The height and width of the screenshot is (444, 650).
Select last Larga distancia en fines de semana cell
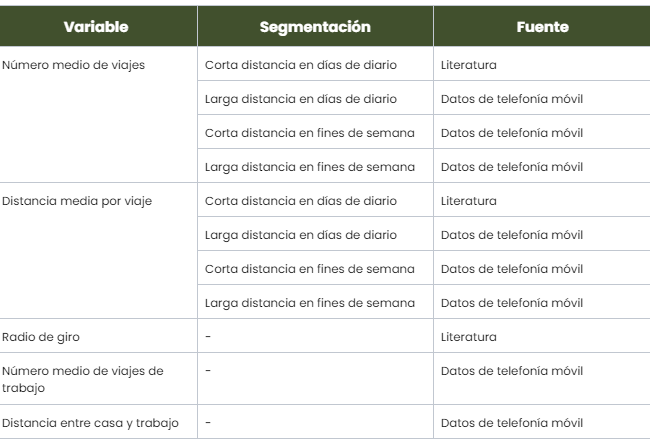click(309, 303)
